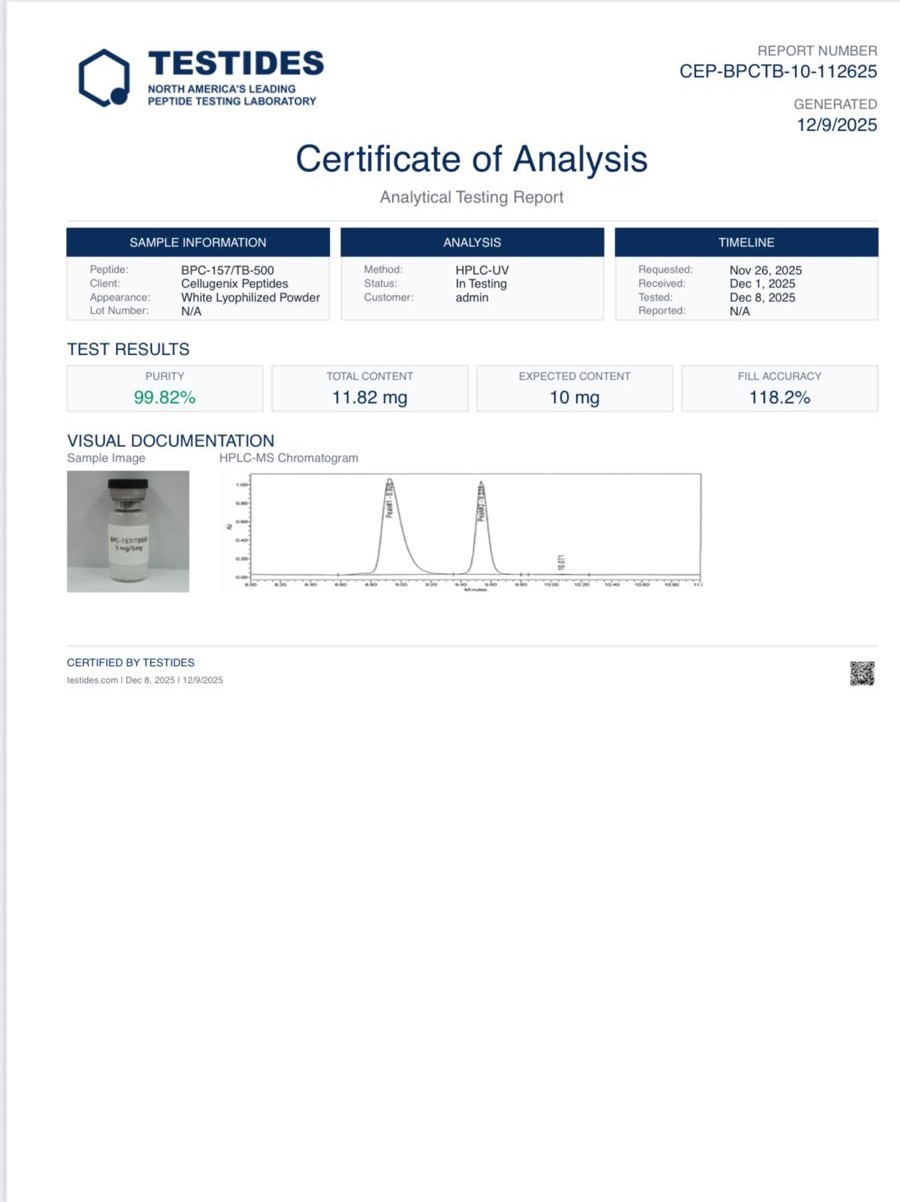Click the In Testing status value
This screenshot has width=900, height=1202.
[x=481, y=284]
